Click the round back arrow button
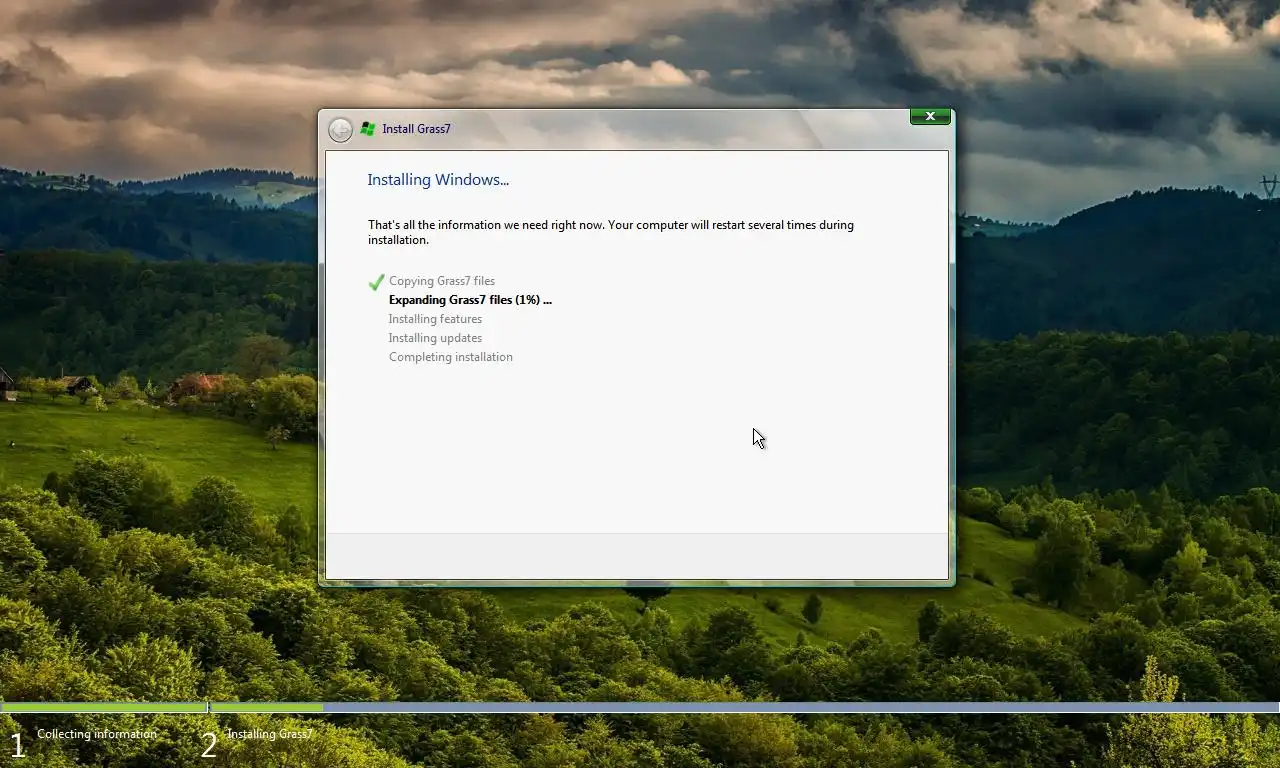 coord(340,130)
